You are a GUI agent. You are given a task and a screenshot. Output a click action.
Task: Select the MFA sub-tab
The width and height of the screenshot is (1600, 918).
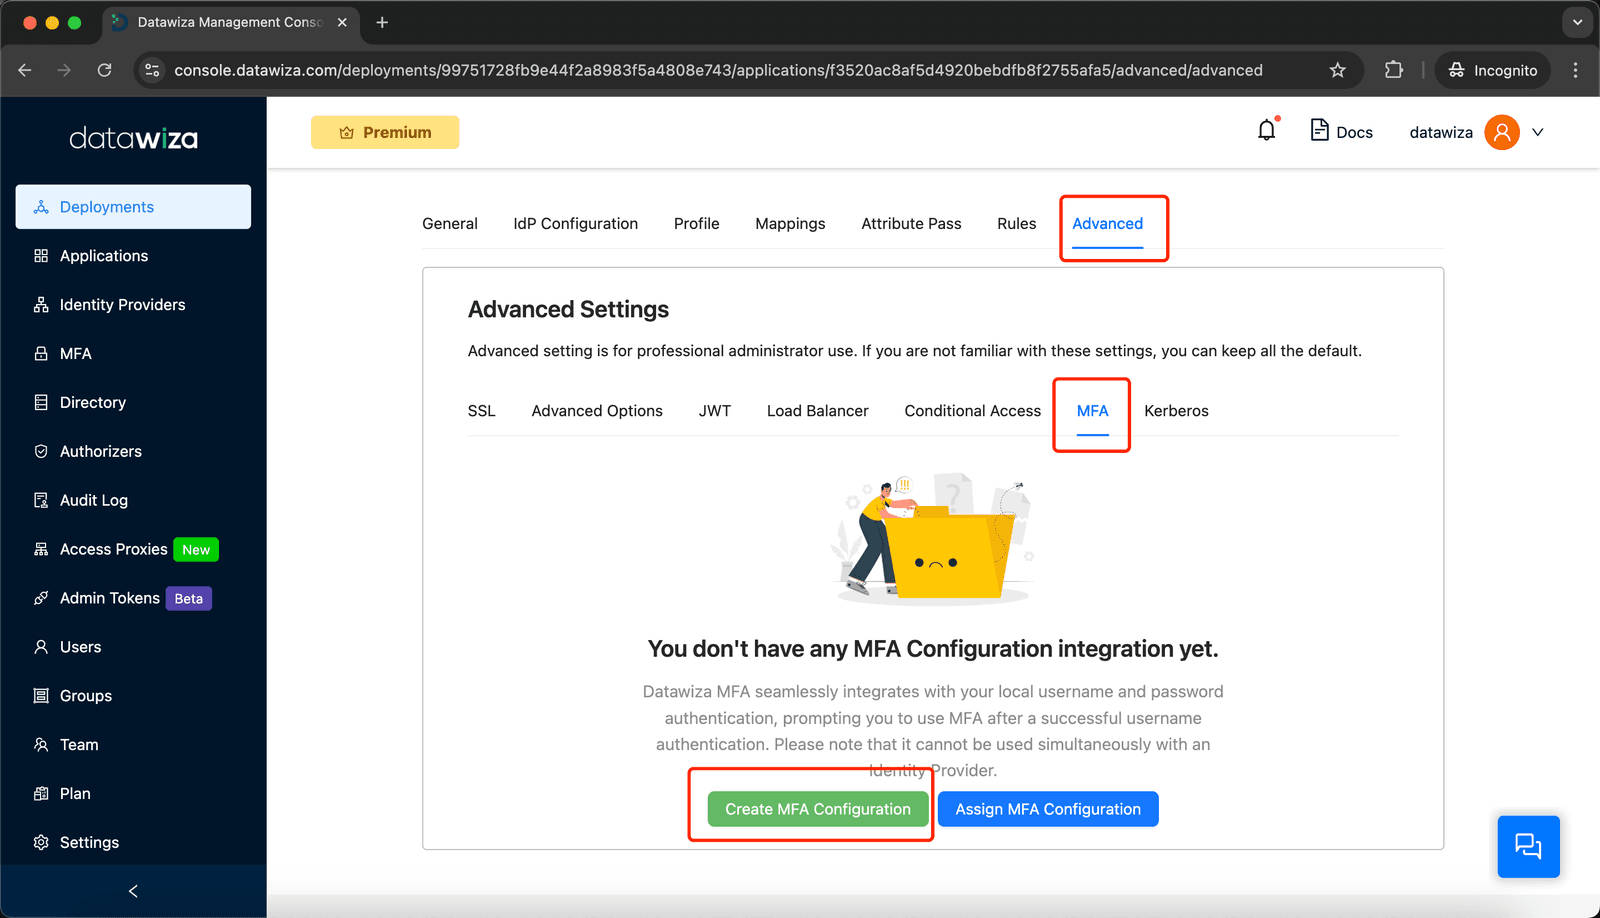pos(1093,411)
